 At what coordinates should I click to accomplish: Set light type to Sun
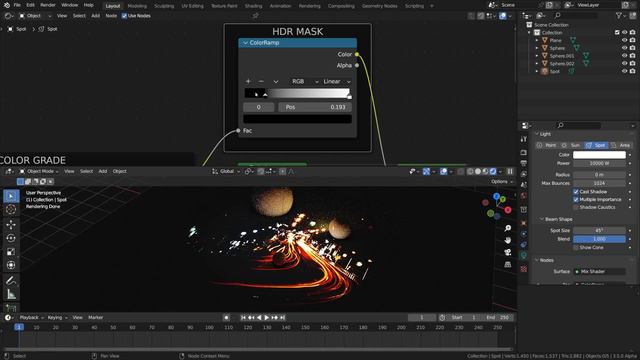tap(571, 145)
